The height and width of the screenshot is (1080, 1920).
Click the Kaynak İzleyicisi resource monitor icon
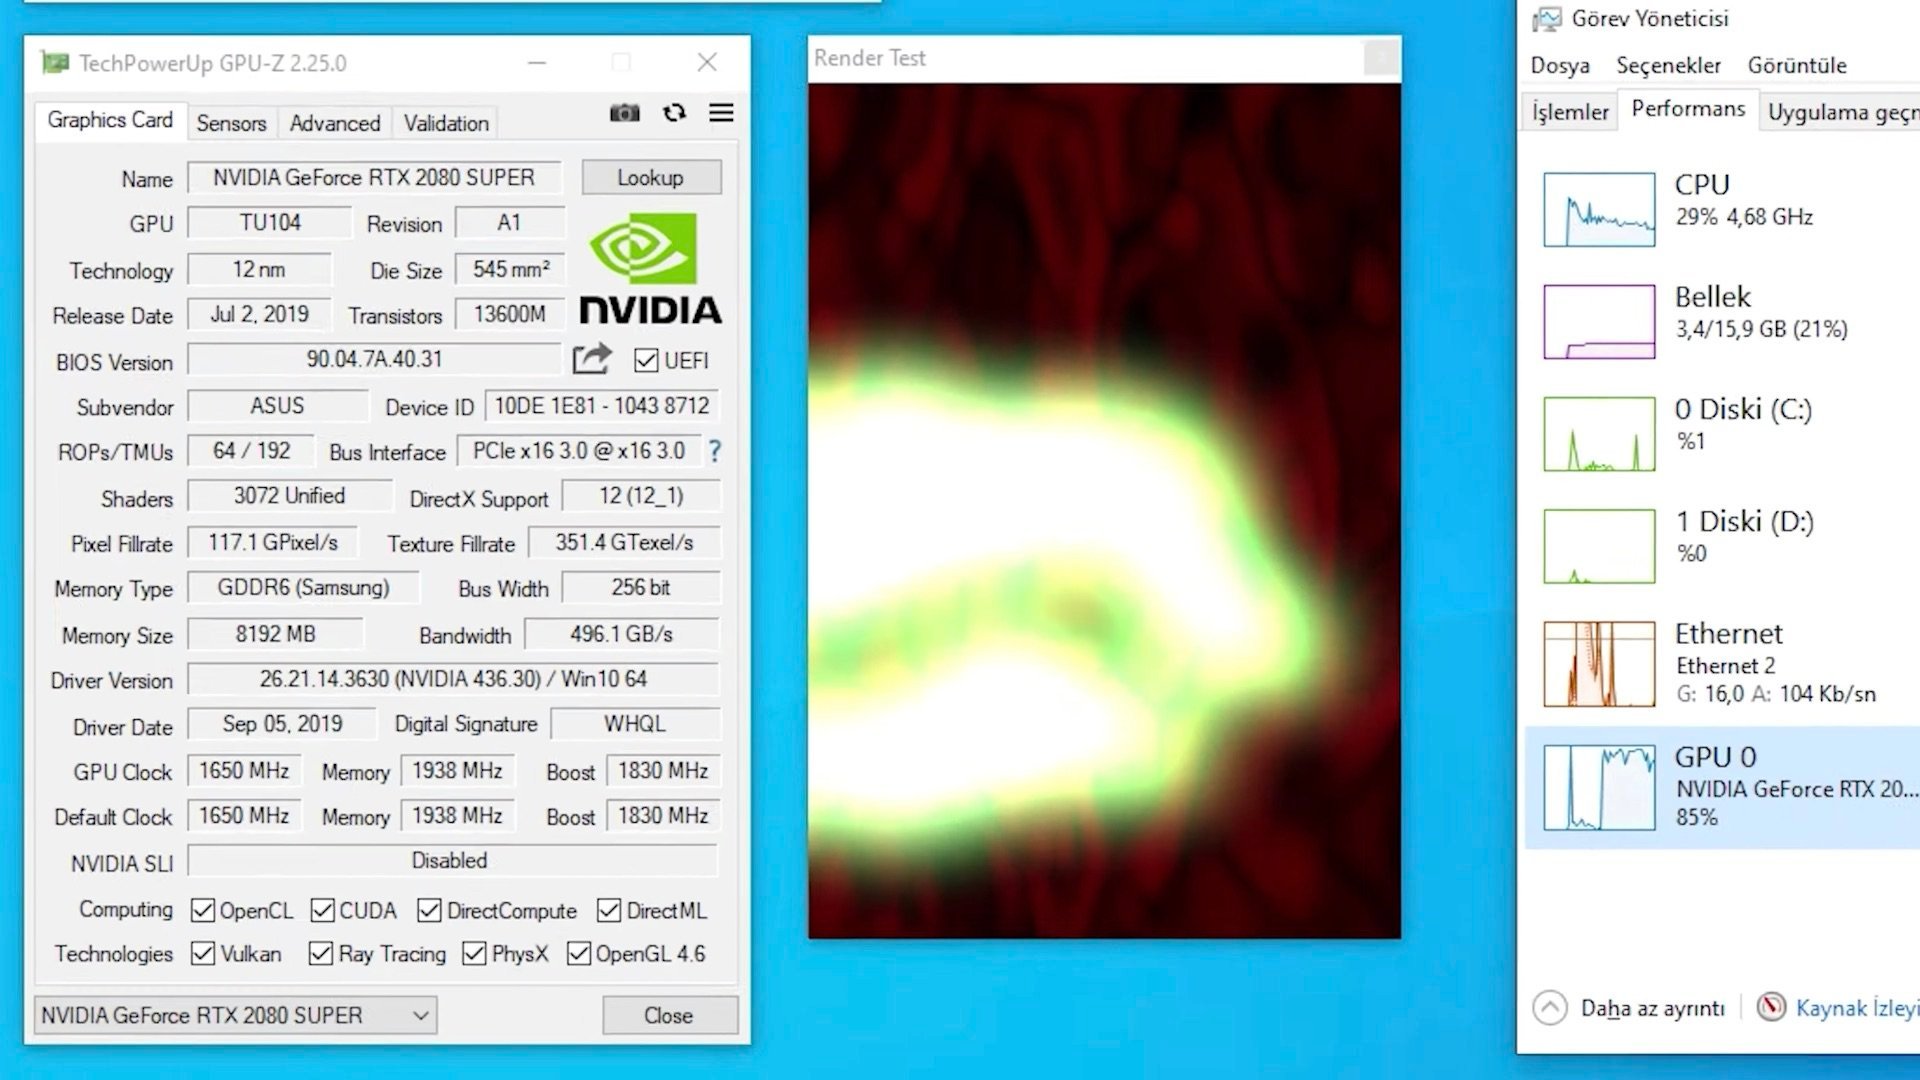point(1771,1007)
